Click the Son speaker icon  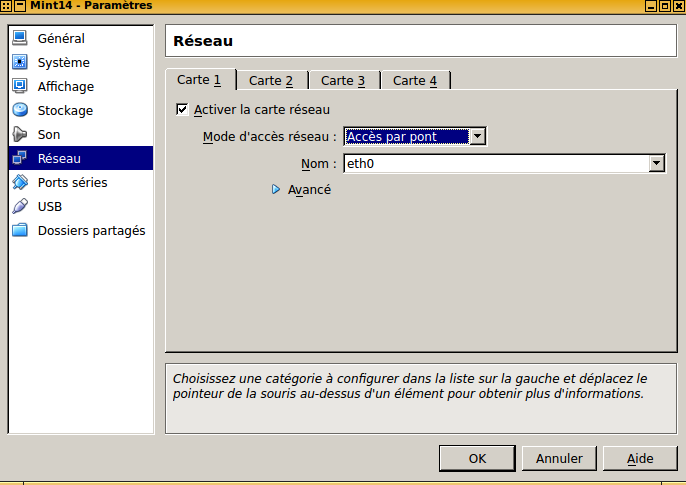[20, 134]
